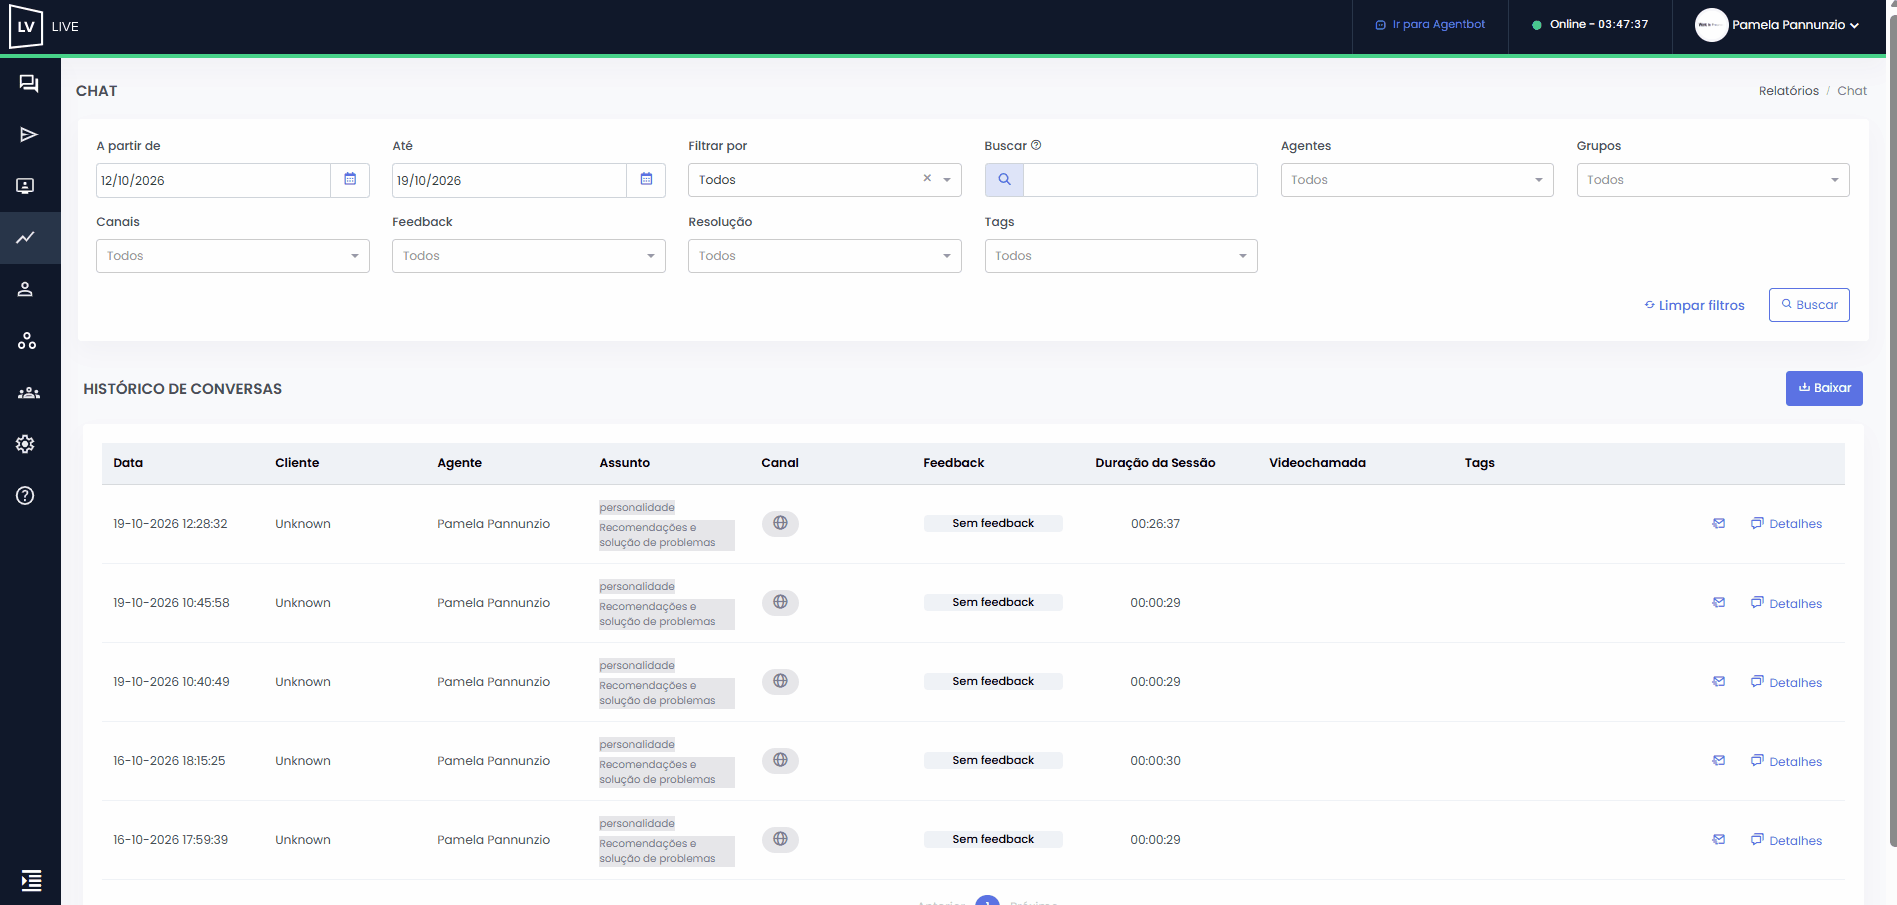Click the 'Duração da Sessão' column header
This screenshot has height=905, width=1897.
click(x=1155, y=463)
